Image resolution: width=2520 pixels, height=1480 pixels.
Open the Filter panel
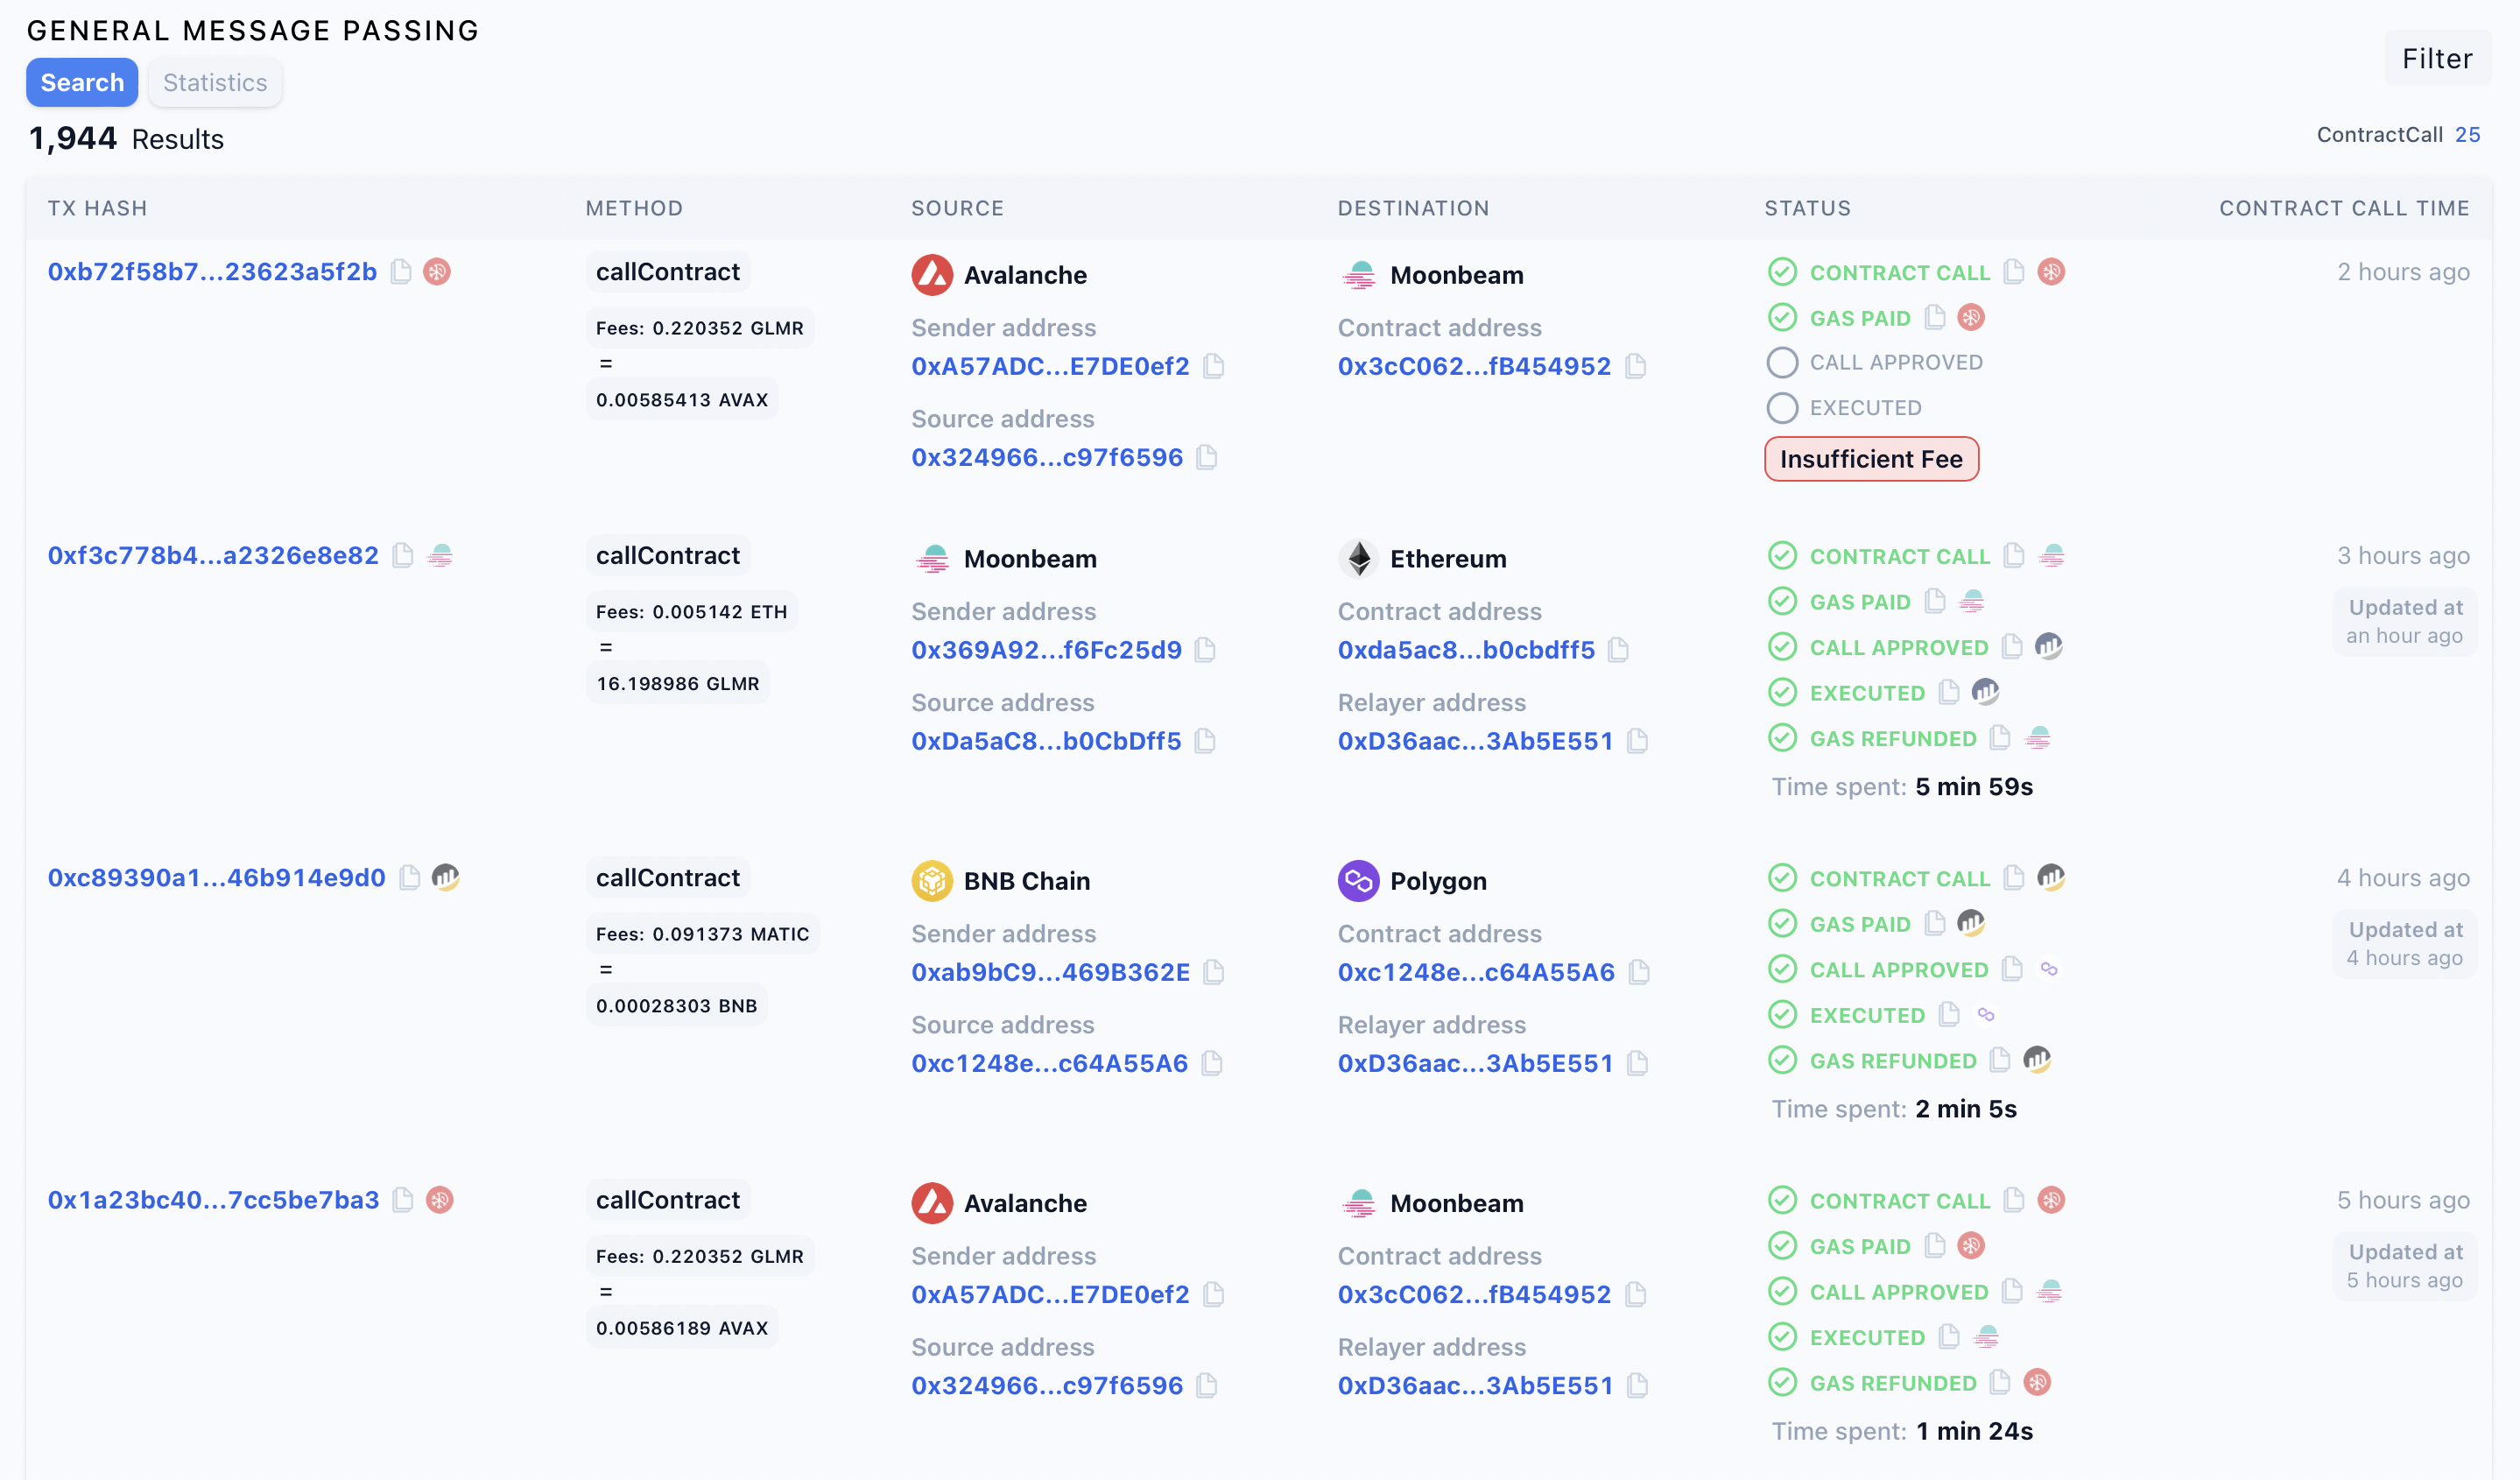2436,59
